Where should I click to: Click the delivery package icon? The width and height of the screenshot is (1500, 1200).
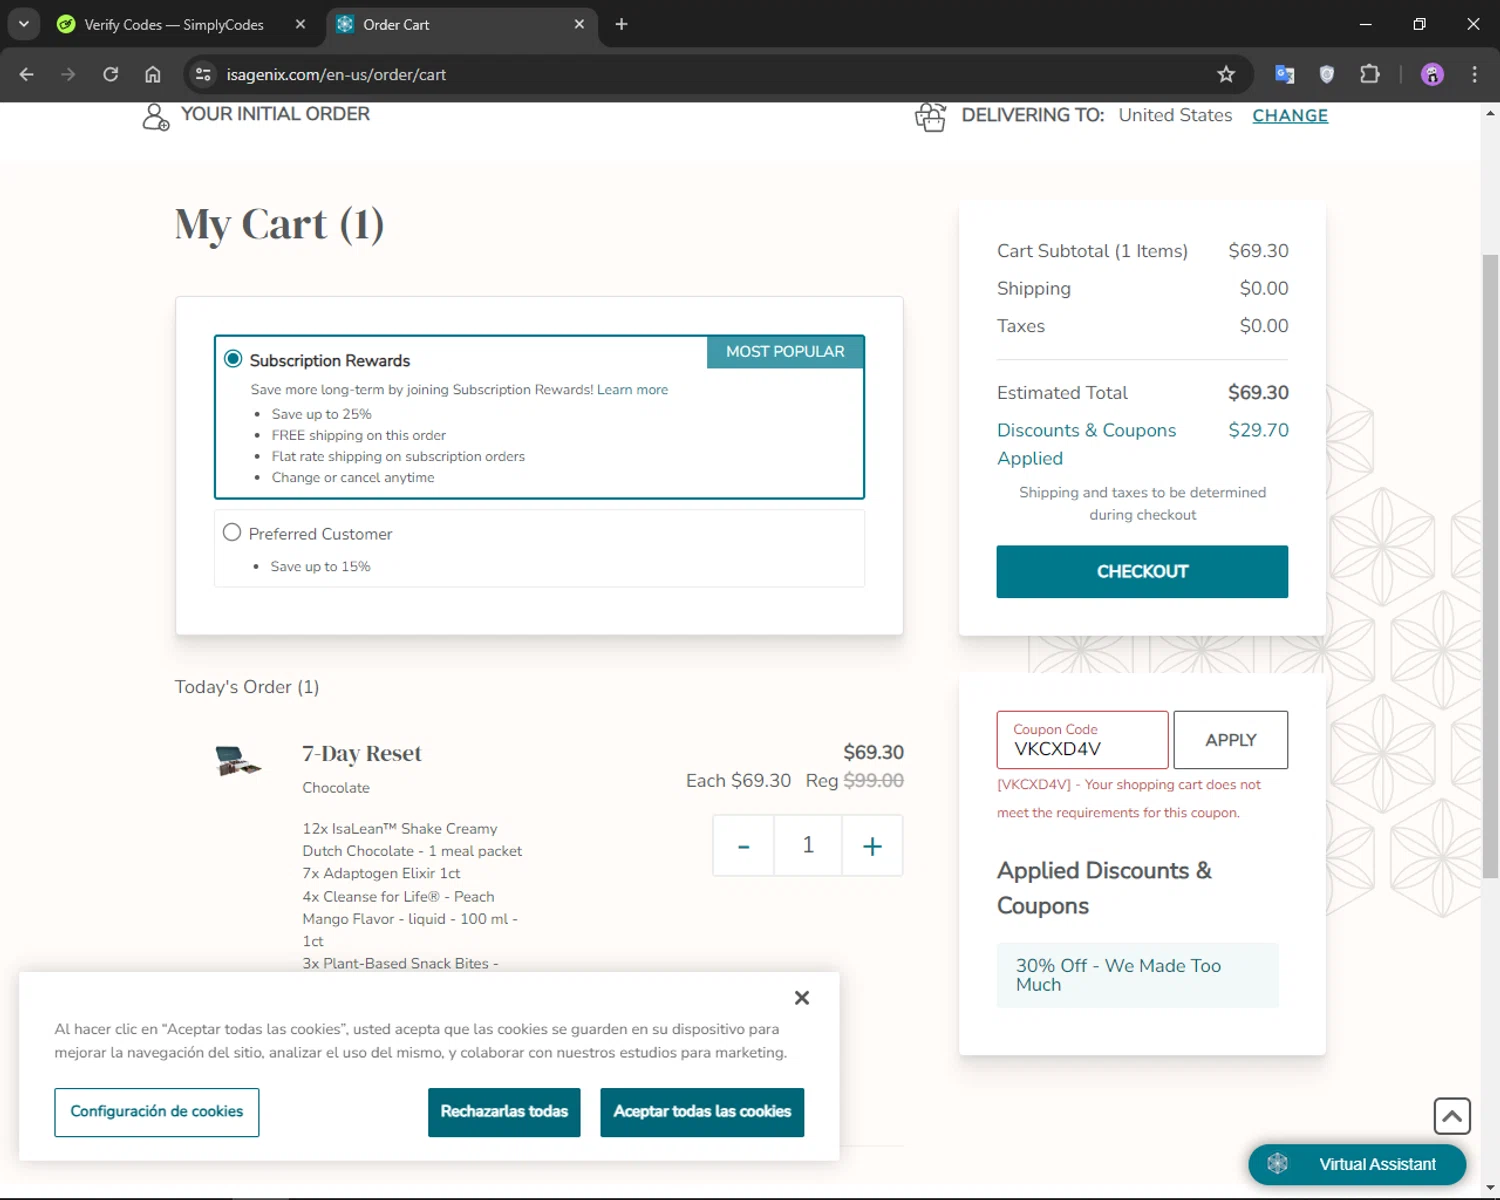coord(930,117)
